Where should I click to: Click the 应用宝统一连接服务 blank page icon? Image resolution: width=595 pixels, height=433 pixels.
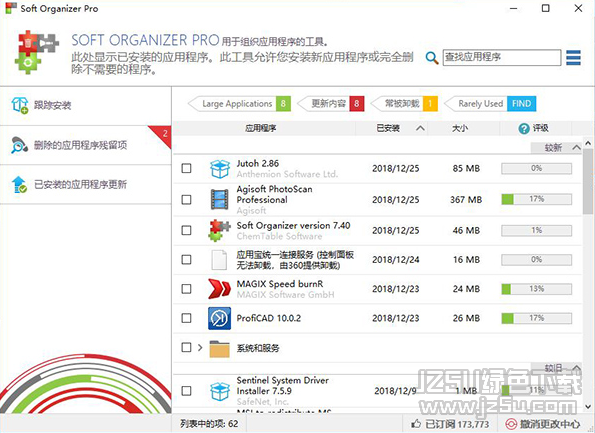tap(219, 260)
